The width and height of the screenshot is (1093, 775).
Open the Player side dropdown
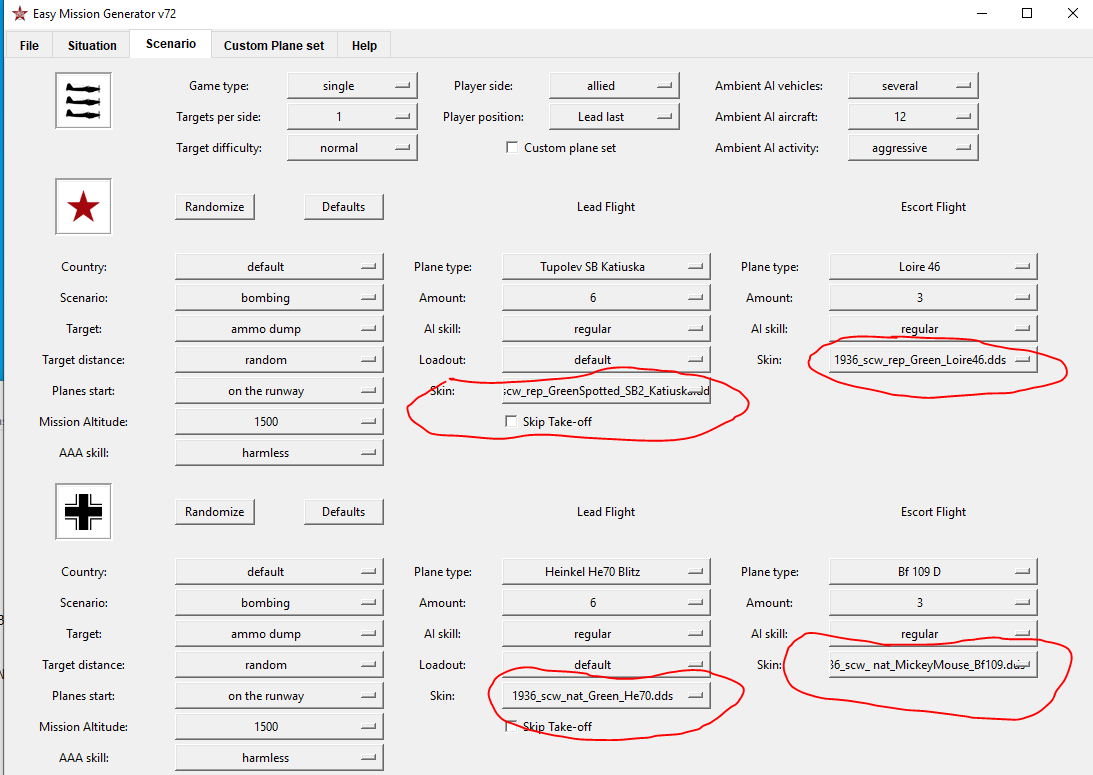(614, 86)
